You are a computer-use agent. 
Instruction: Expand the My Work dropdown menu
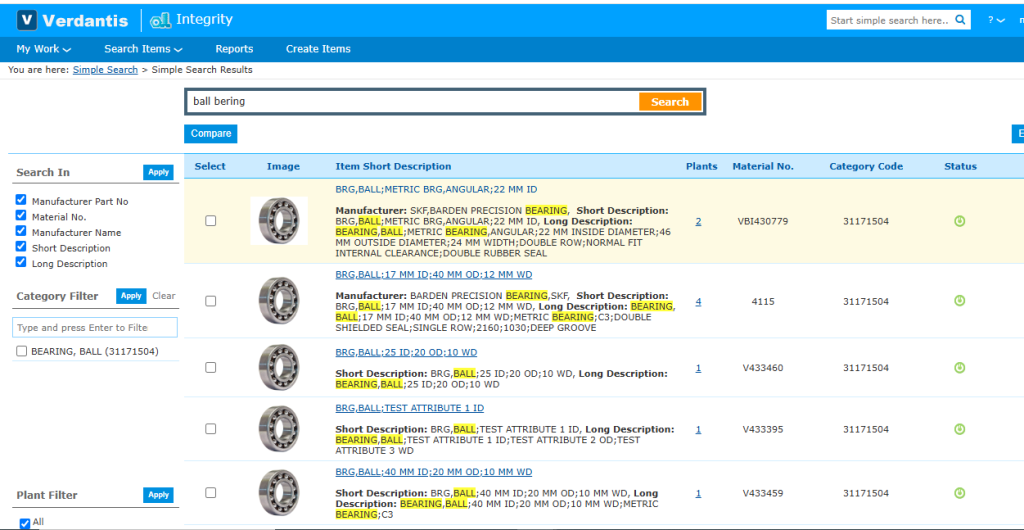tap(43, 49)
